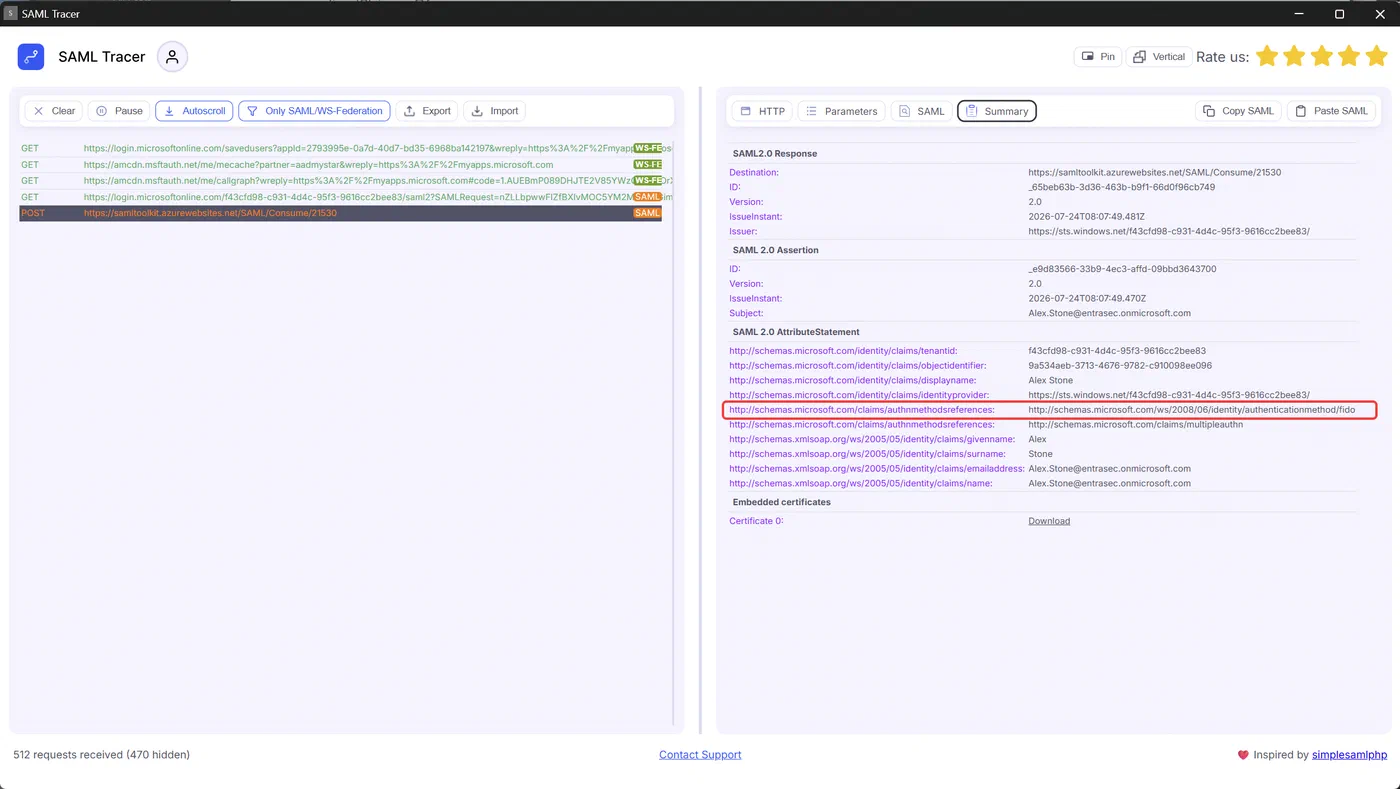Import a trace file
The height and width of the screenshot is (789, 1400).
(495, 111)
